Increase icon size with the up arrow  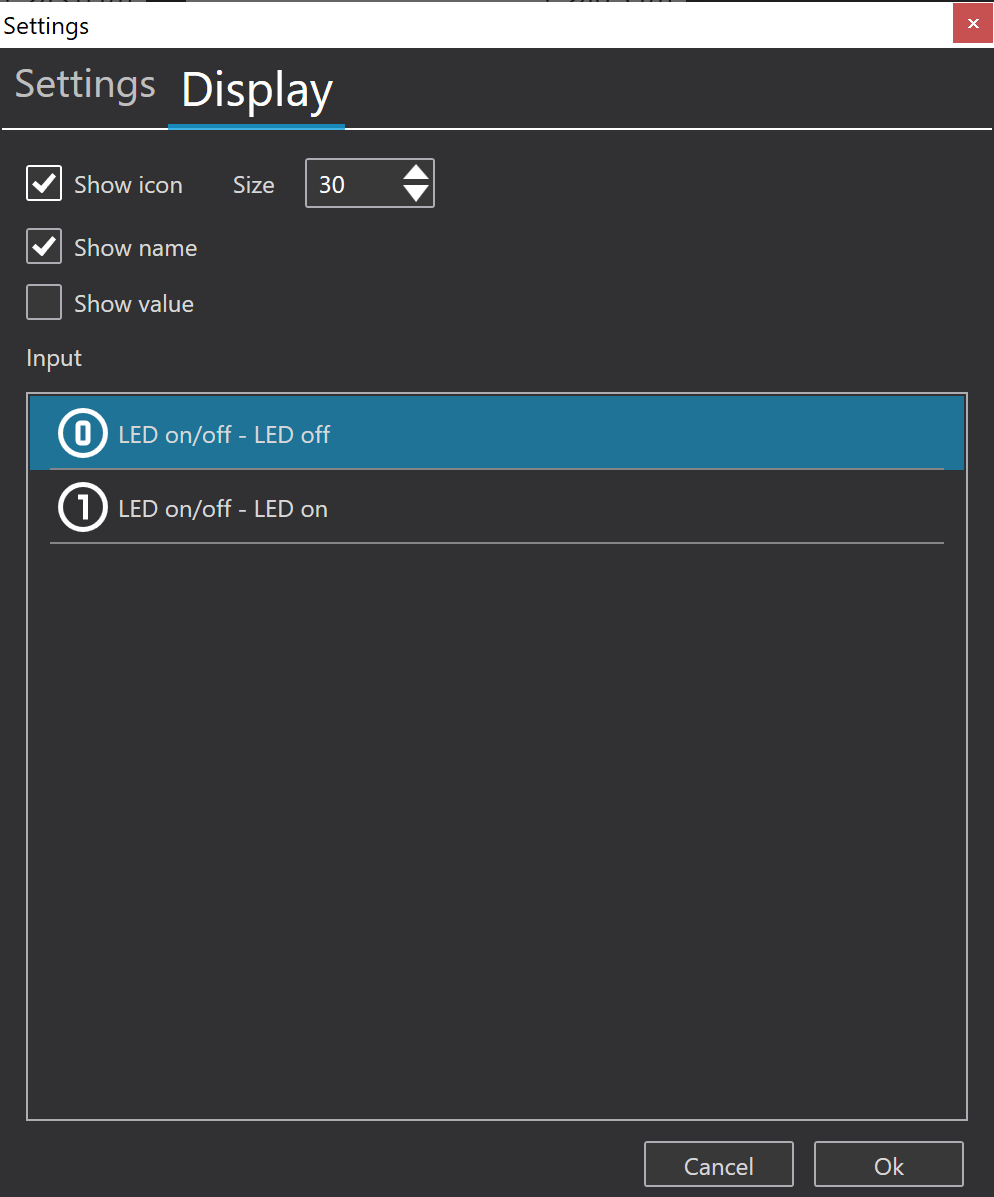coord(416,172)
